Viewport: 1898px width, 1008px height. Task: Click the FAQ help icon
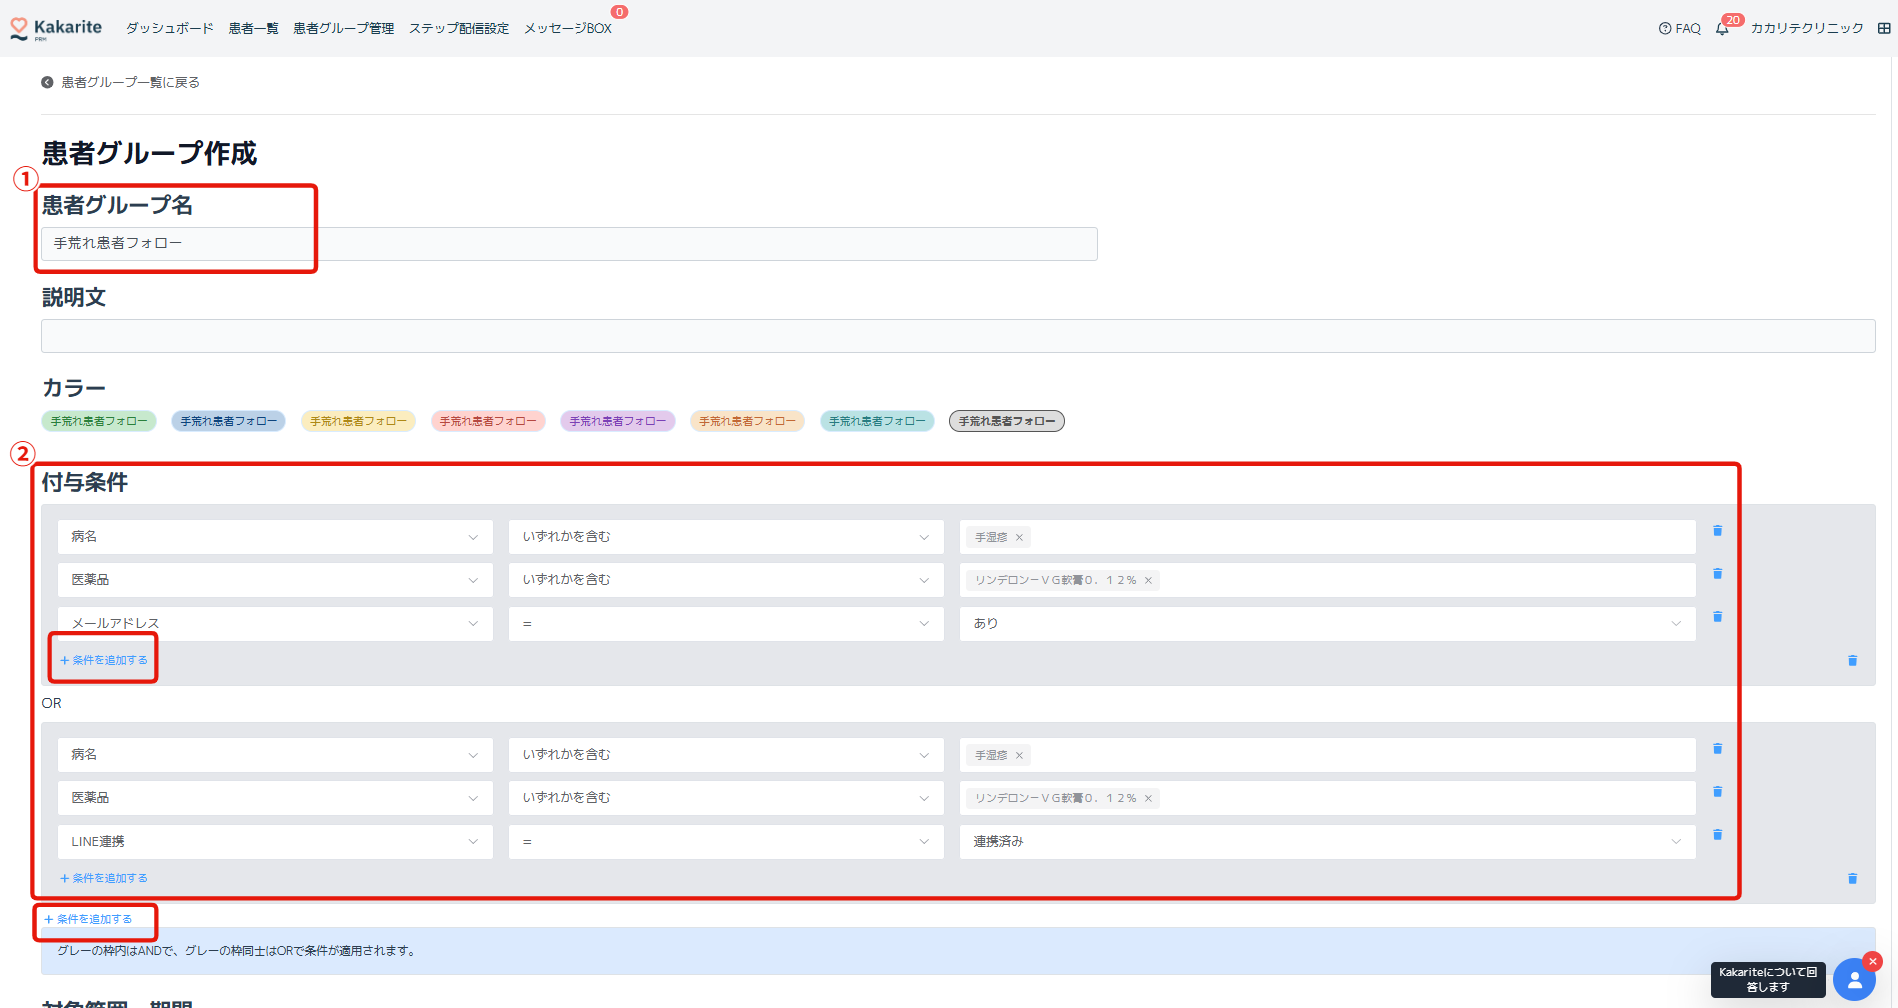click(x=1665, y=29)
